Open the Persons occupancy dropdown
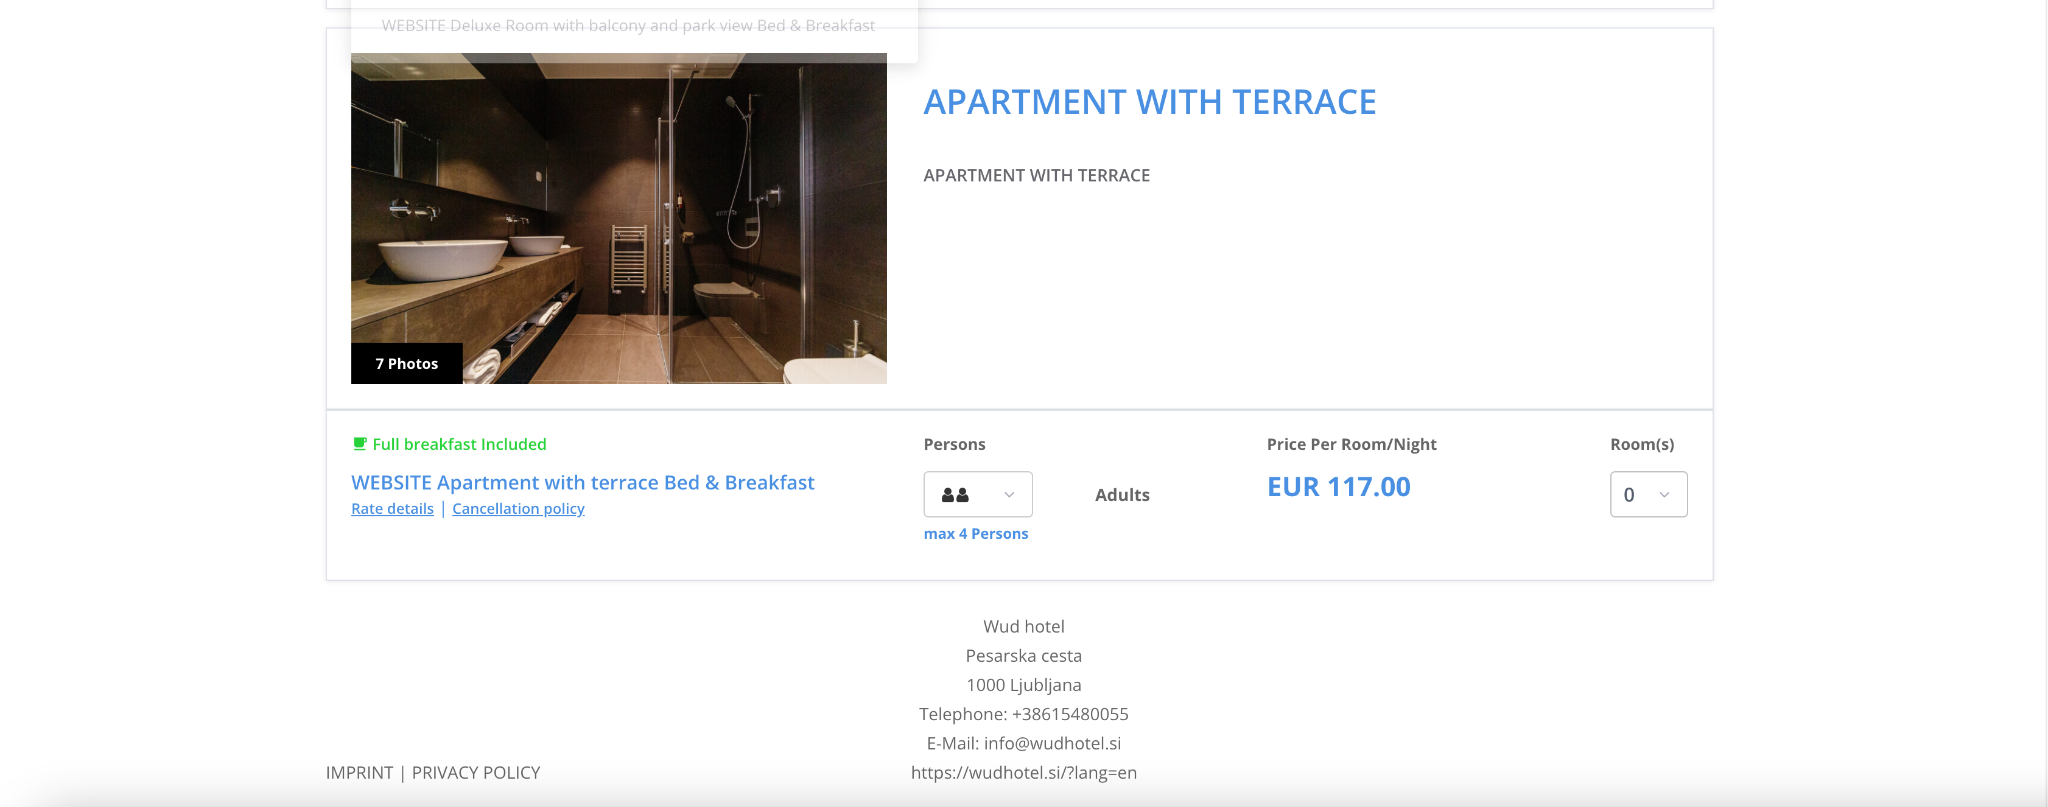This screenshot has width=2048, height=807. pyautogui.click(x=977, y=494)
